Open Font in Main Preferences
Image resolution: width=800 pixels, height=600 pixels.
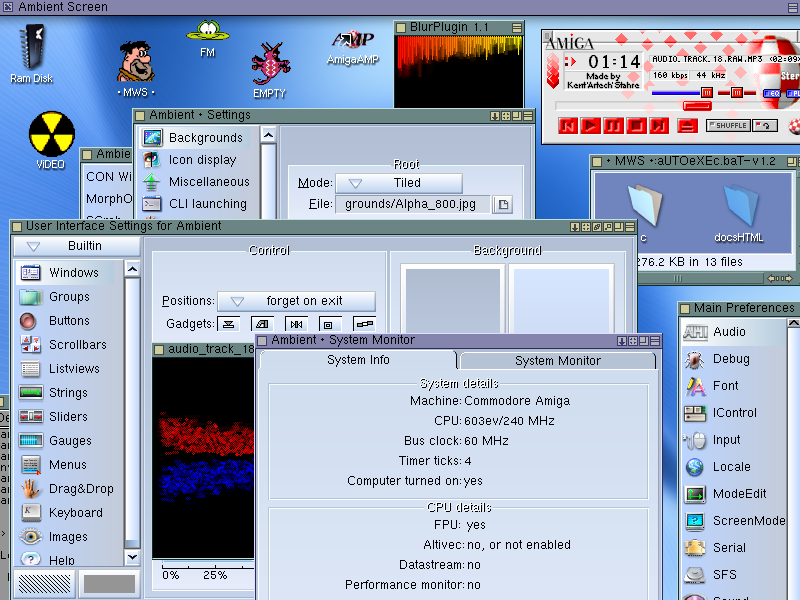(734, 386)
